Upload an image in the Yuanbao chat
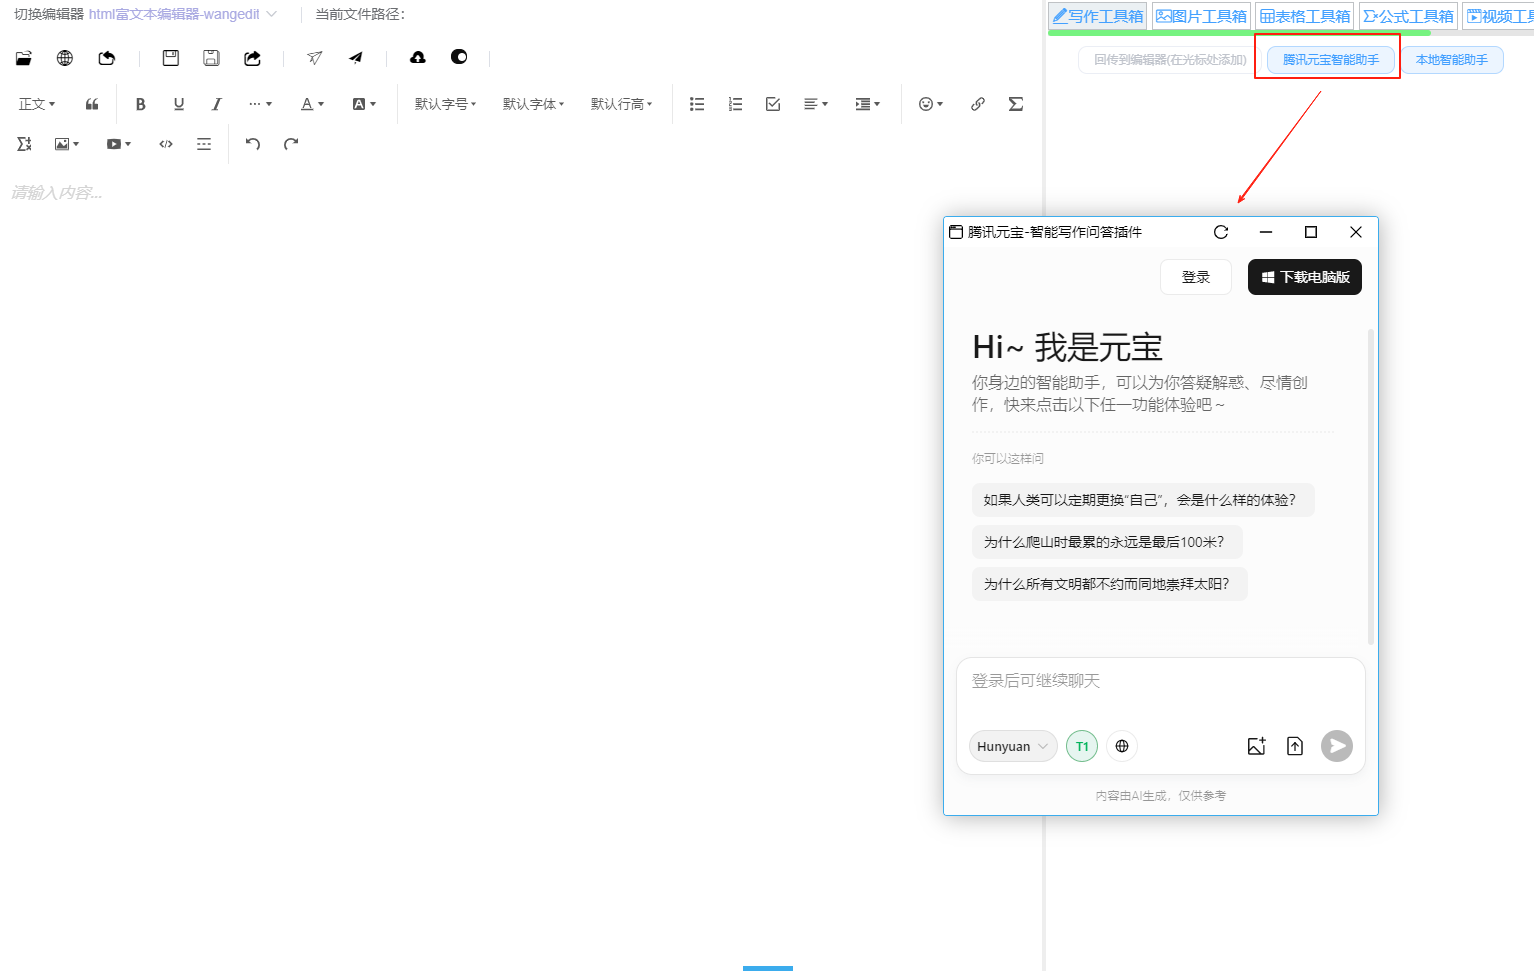Screen dimensions: 1536x971 (1256, 746)
